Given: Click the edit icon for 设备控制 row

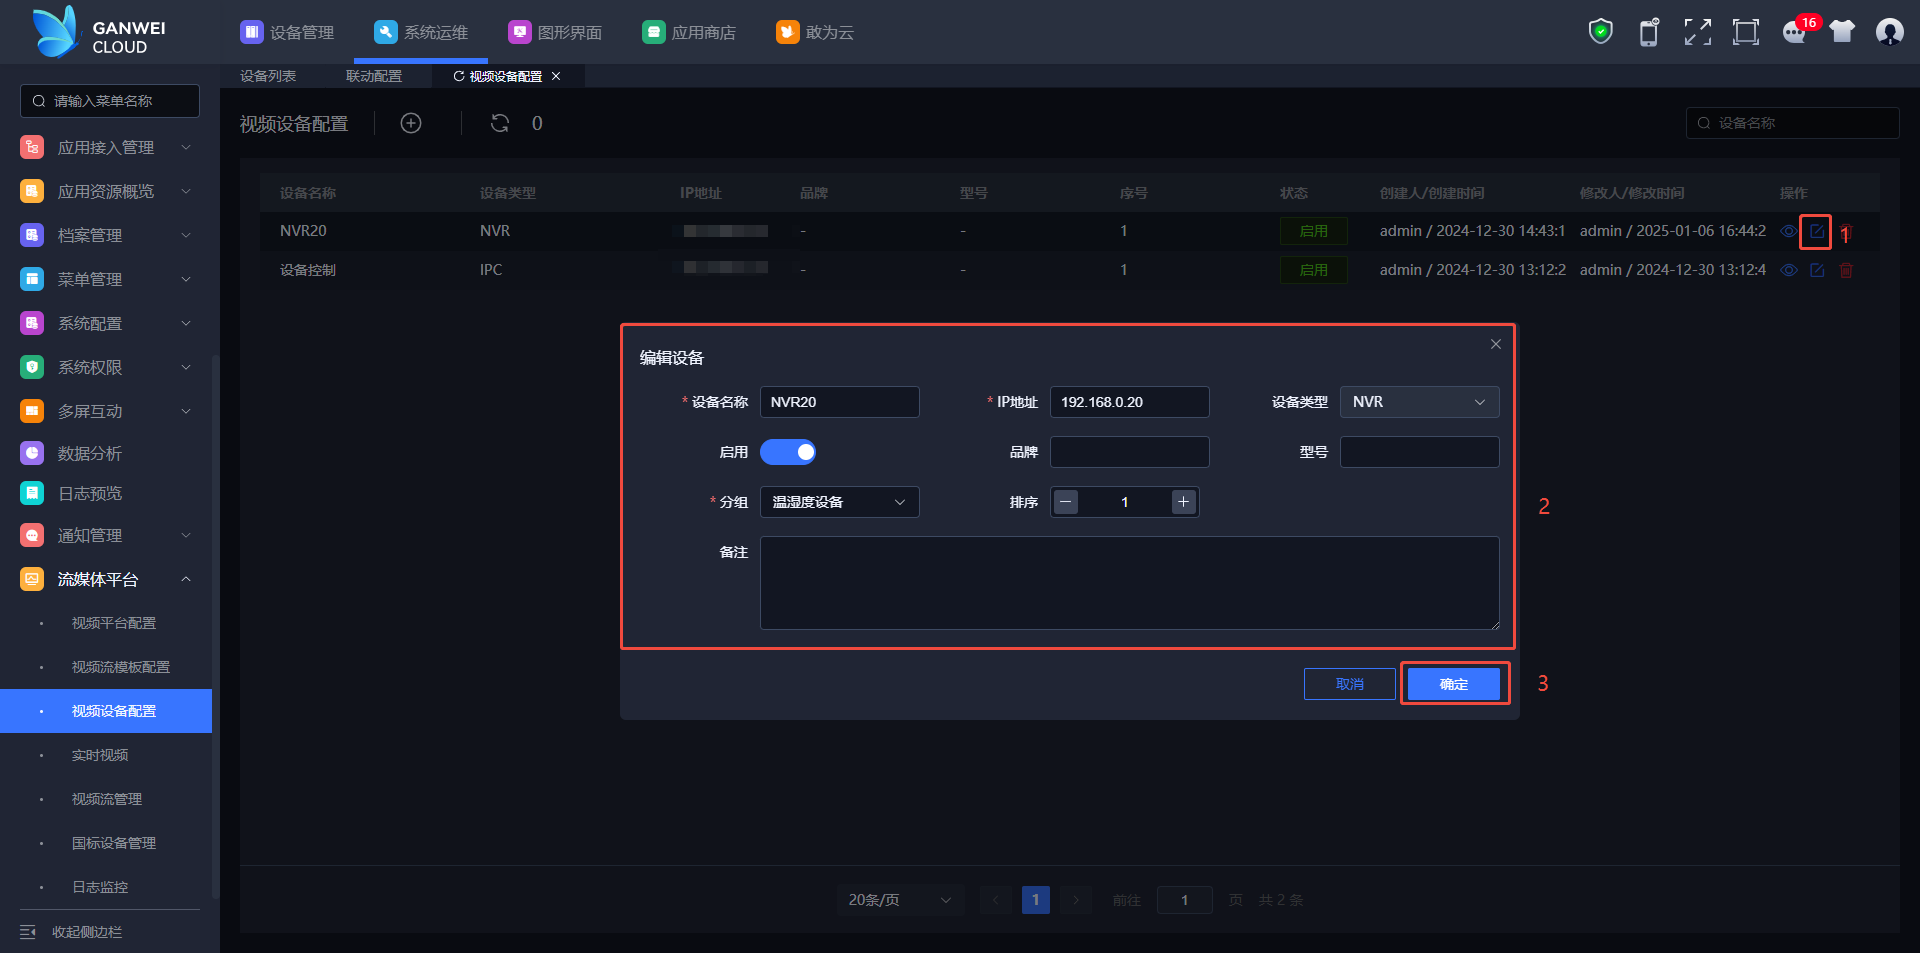Looking at the screenshot, I should (x=1817, y=270).
